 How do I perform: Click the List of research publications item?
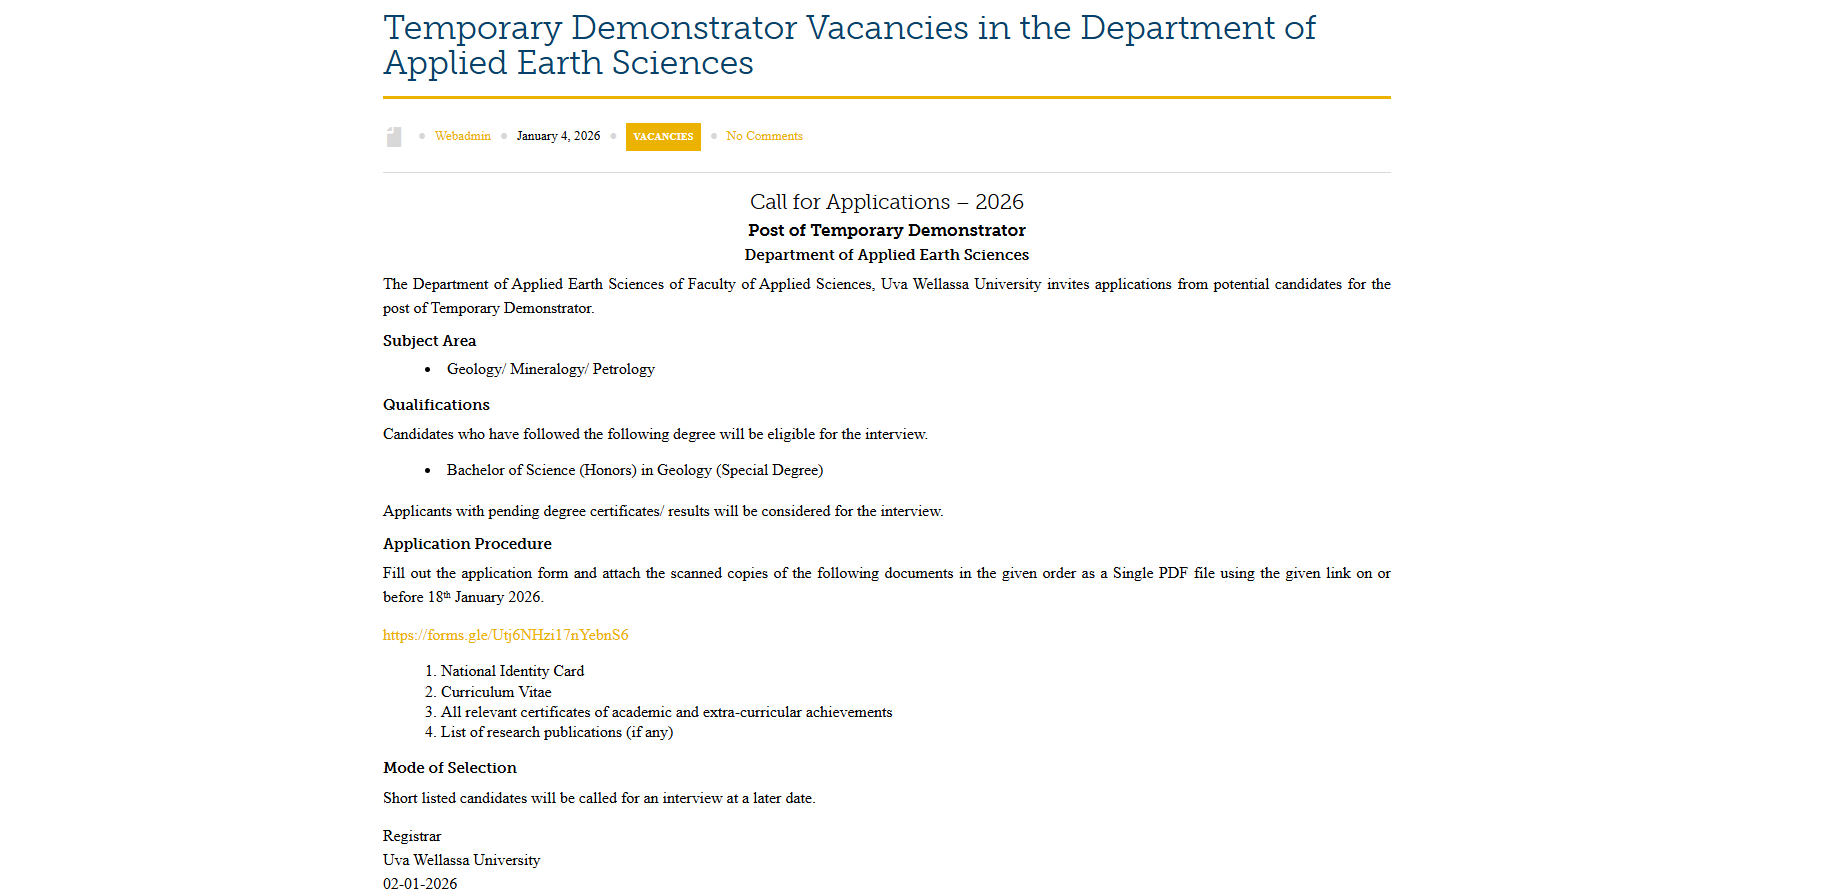click(556, 732)
